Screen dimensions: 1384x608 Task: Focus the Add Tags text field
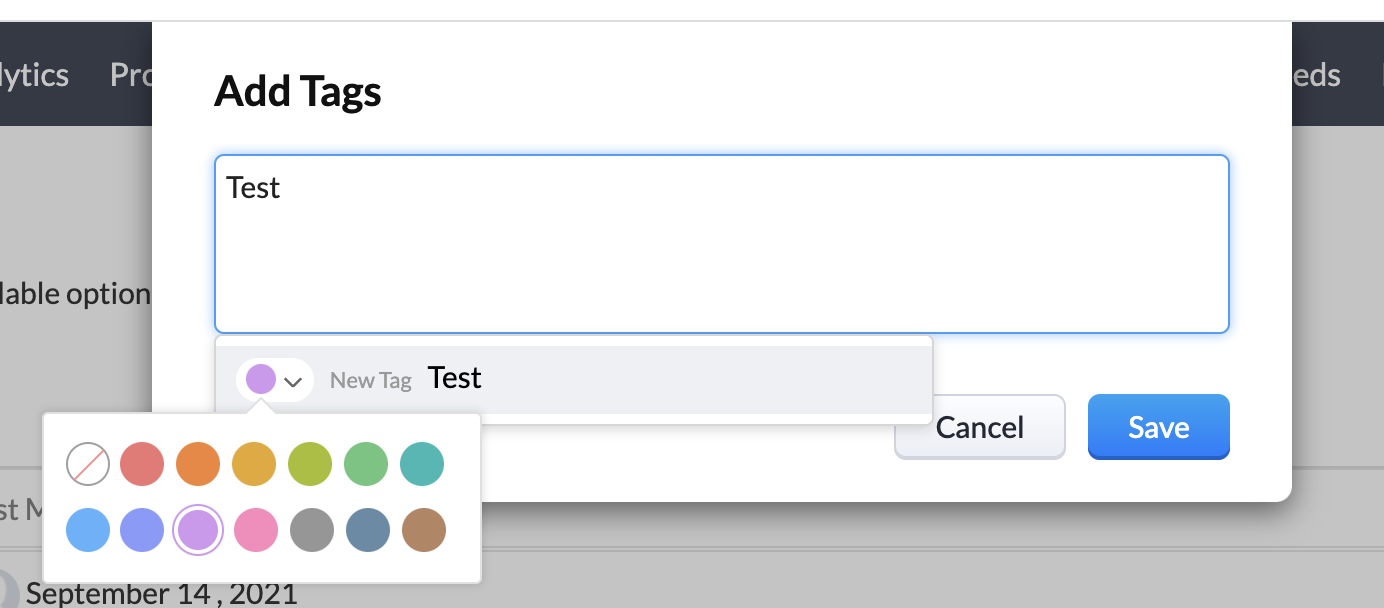coord(722,244)
